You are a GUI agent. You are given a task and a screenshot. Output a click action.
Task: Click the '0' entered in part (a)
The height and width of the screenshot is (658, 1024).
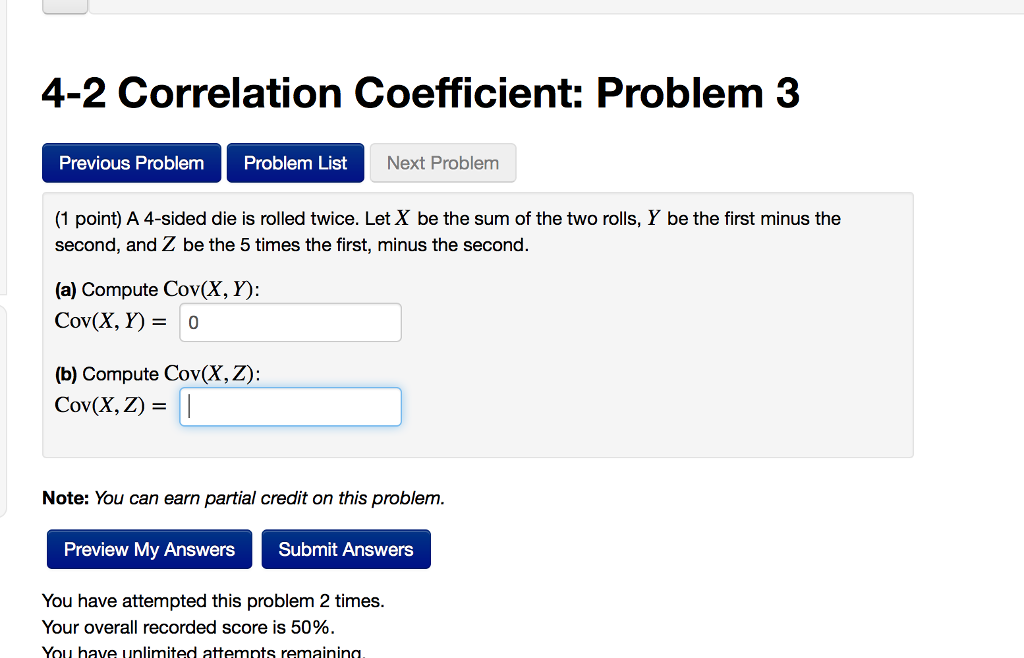pyautogui.click(x=193, y=321)
